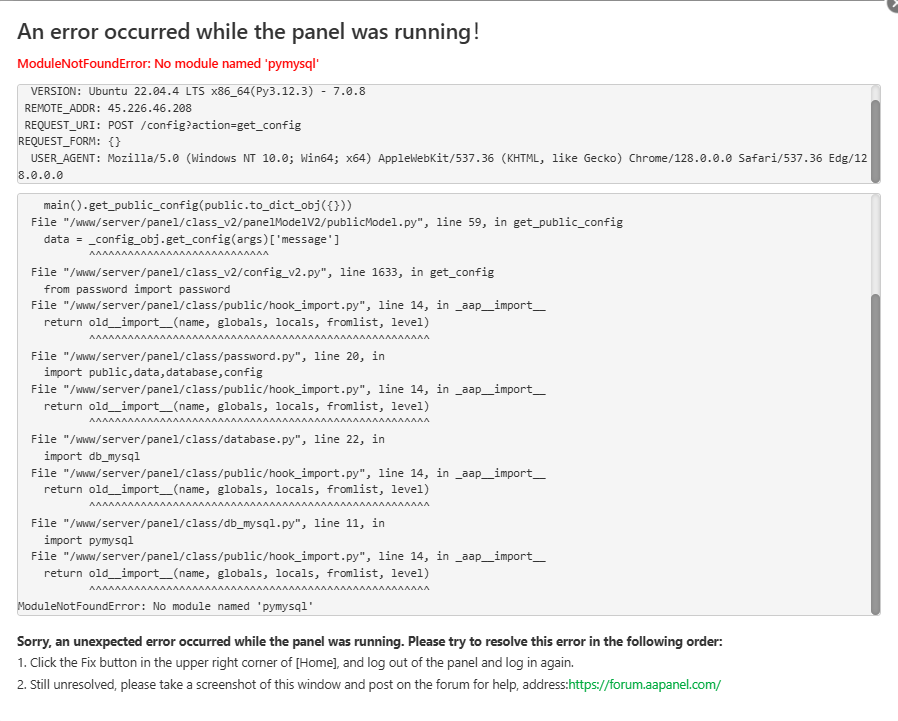Click the publicModel.py line 59 traceback entry
The image size is (898, 721).
coord(326,222)
